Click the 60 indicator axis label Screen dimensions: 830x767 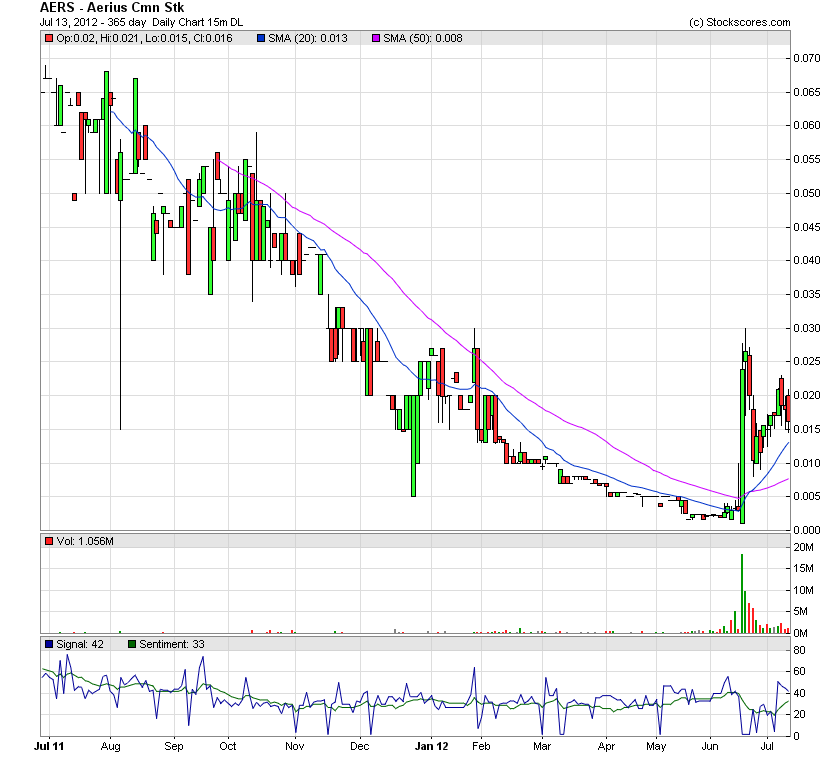(x=799, y=672)
